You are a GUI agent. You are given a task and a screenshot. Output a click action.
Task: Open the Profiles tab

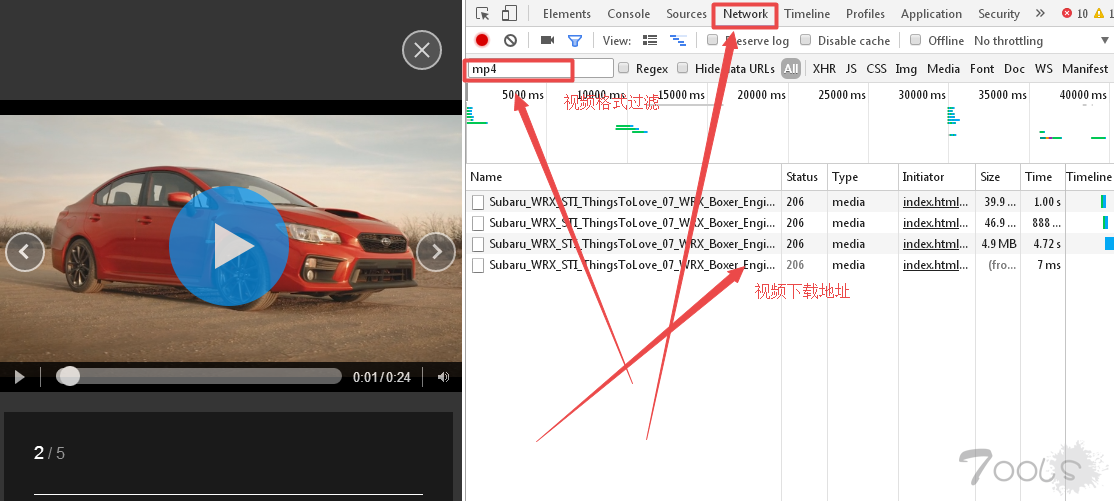pos(865,14)
